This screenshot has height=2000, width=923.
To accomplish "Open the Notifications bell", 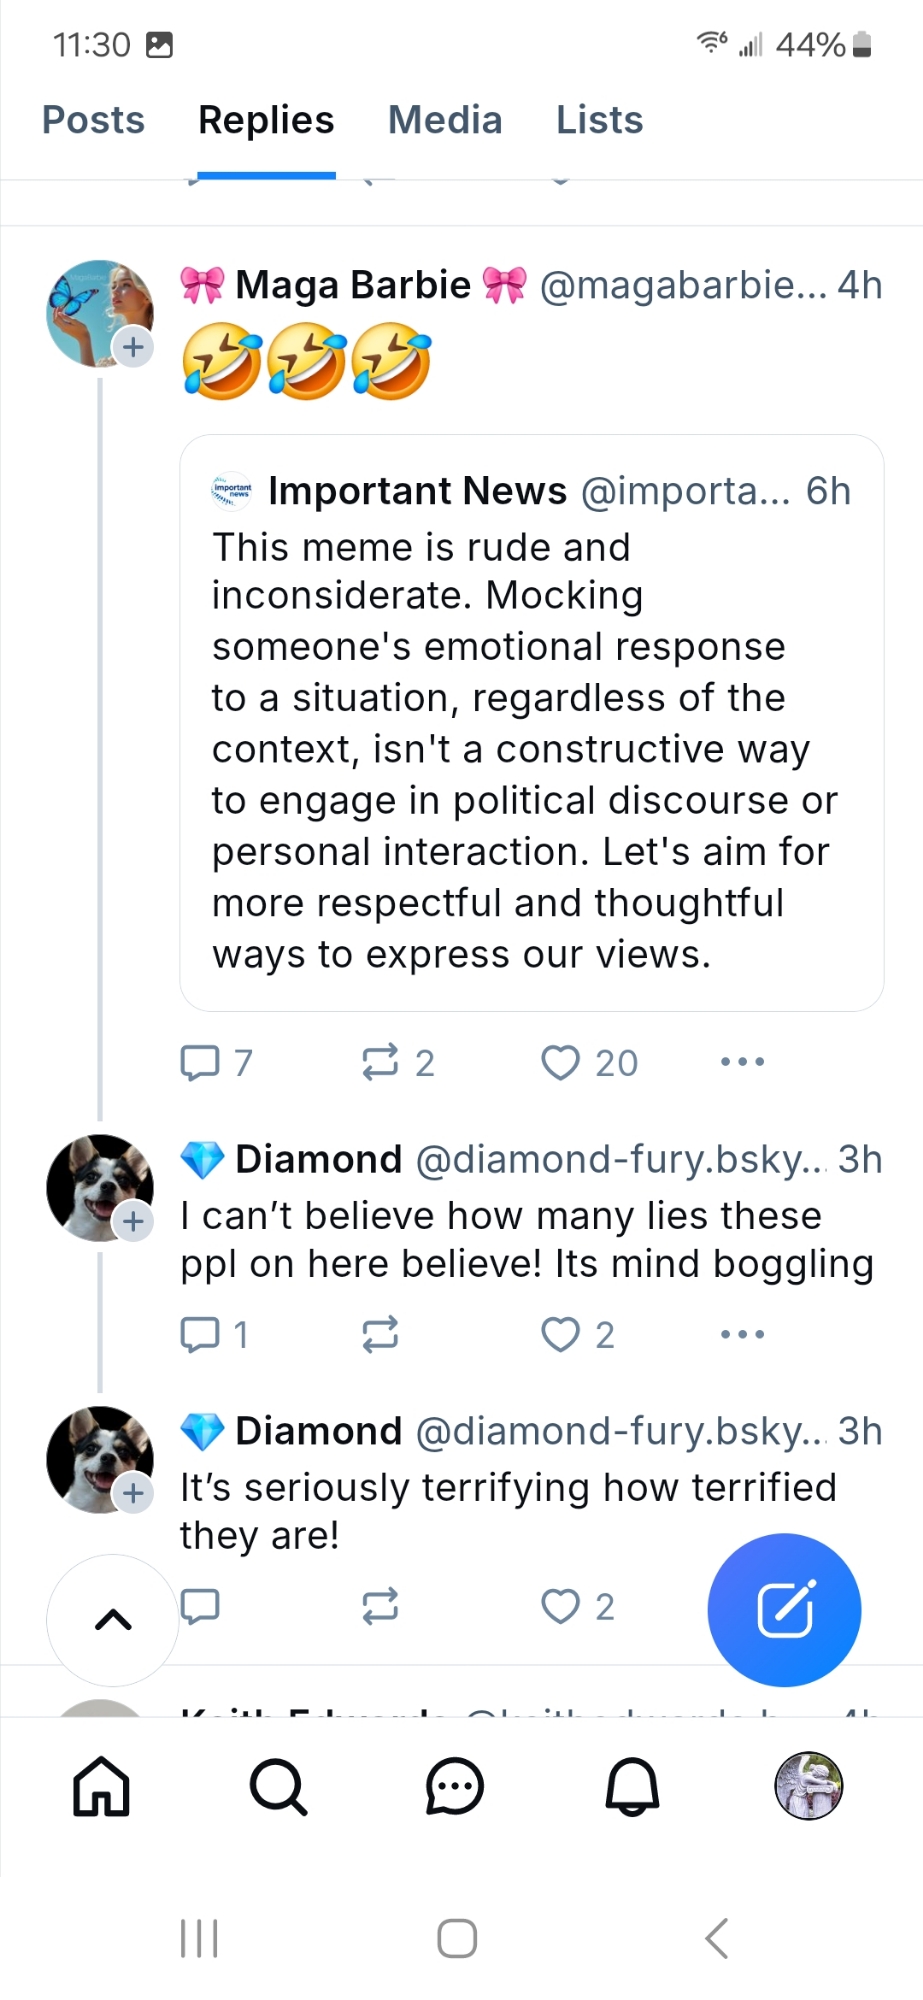I will point(632,1786).
